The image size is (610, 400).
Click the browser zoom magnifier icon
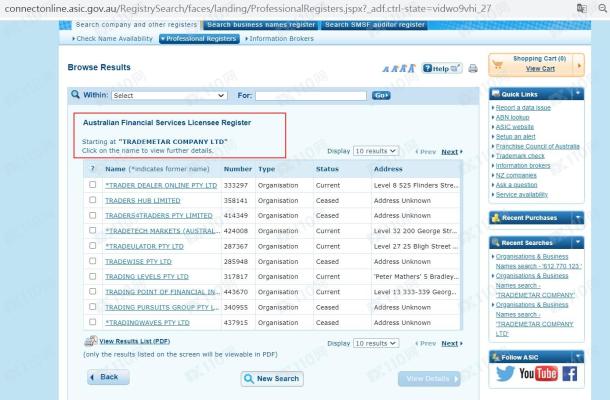(x=603, y=9)
